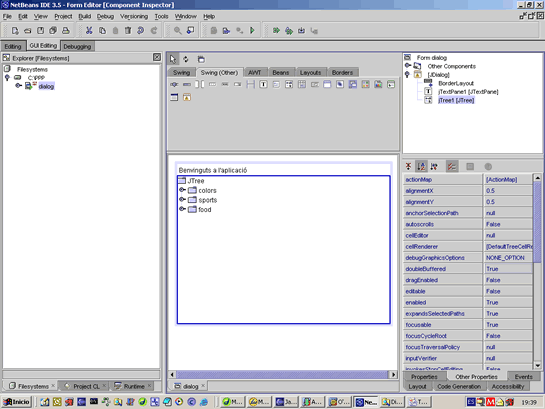Expand the sports node in JTree
Screen dimensions: 545x409
182,199
